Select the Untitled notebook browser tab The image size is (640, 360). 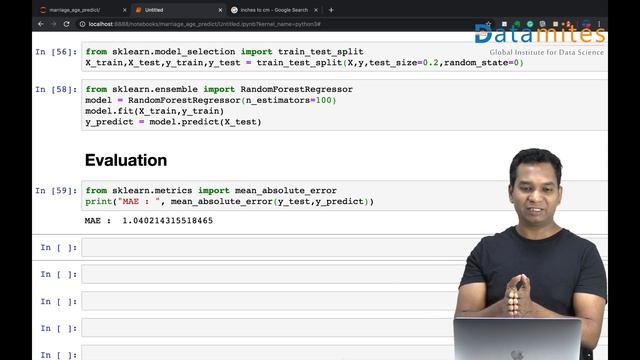tap(178, 10)
